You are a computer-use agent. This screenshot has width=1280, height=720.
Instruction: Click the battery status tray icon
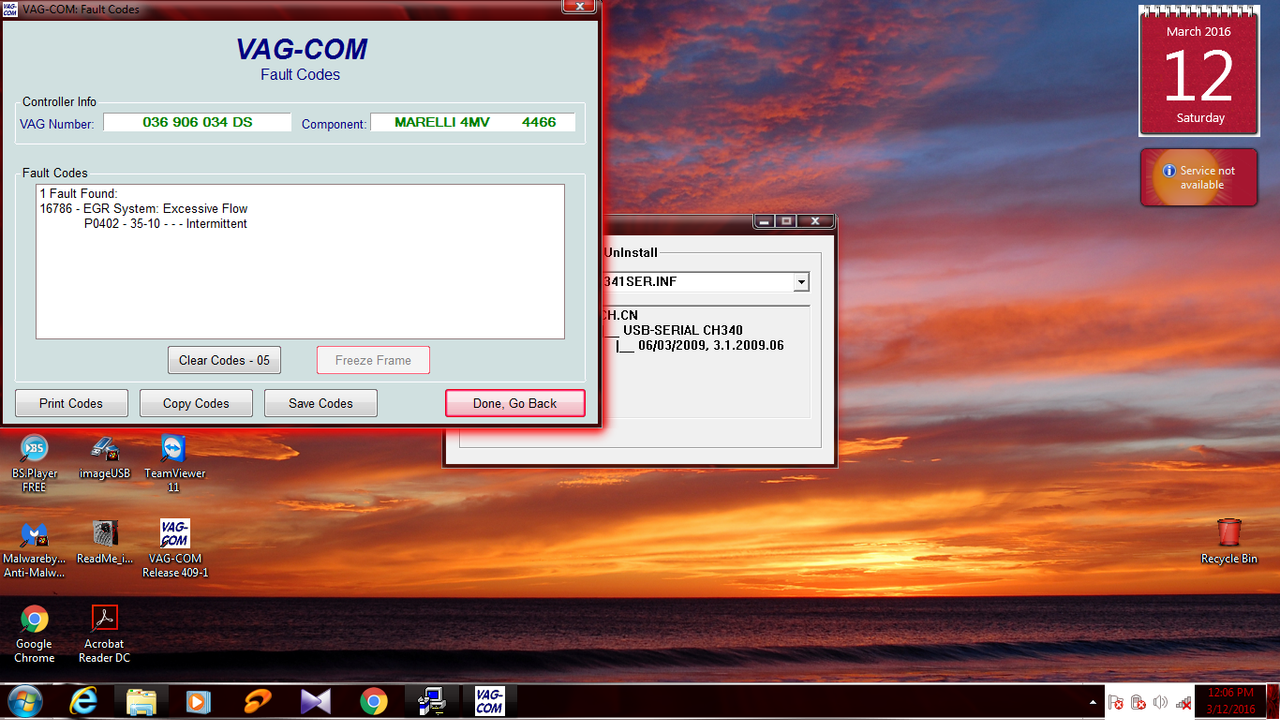pyautogui.click(x=1138, y=703)
